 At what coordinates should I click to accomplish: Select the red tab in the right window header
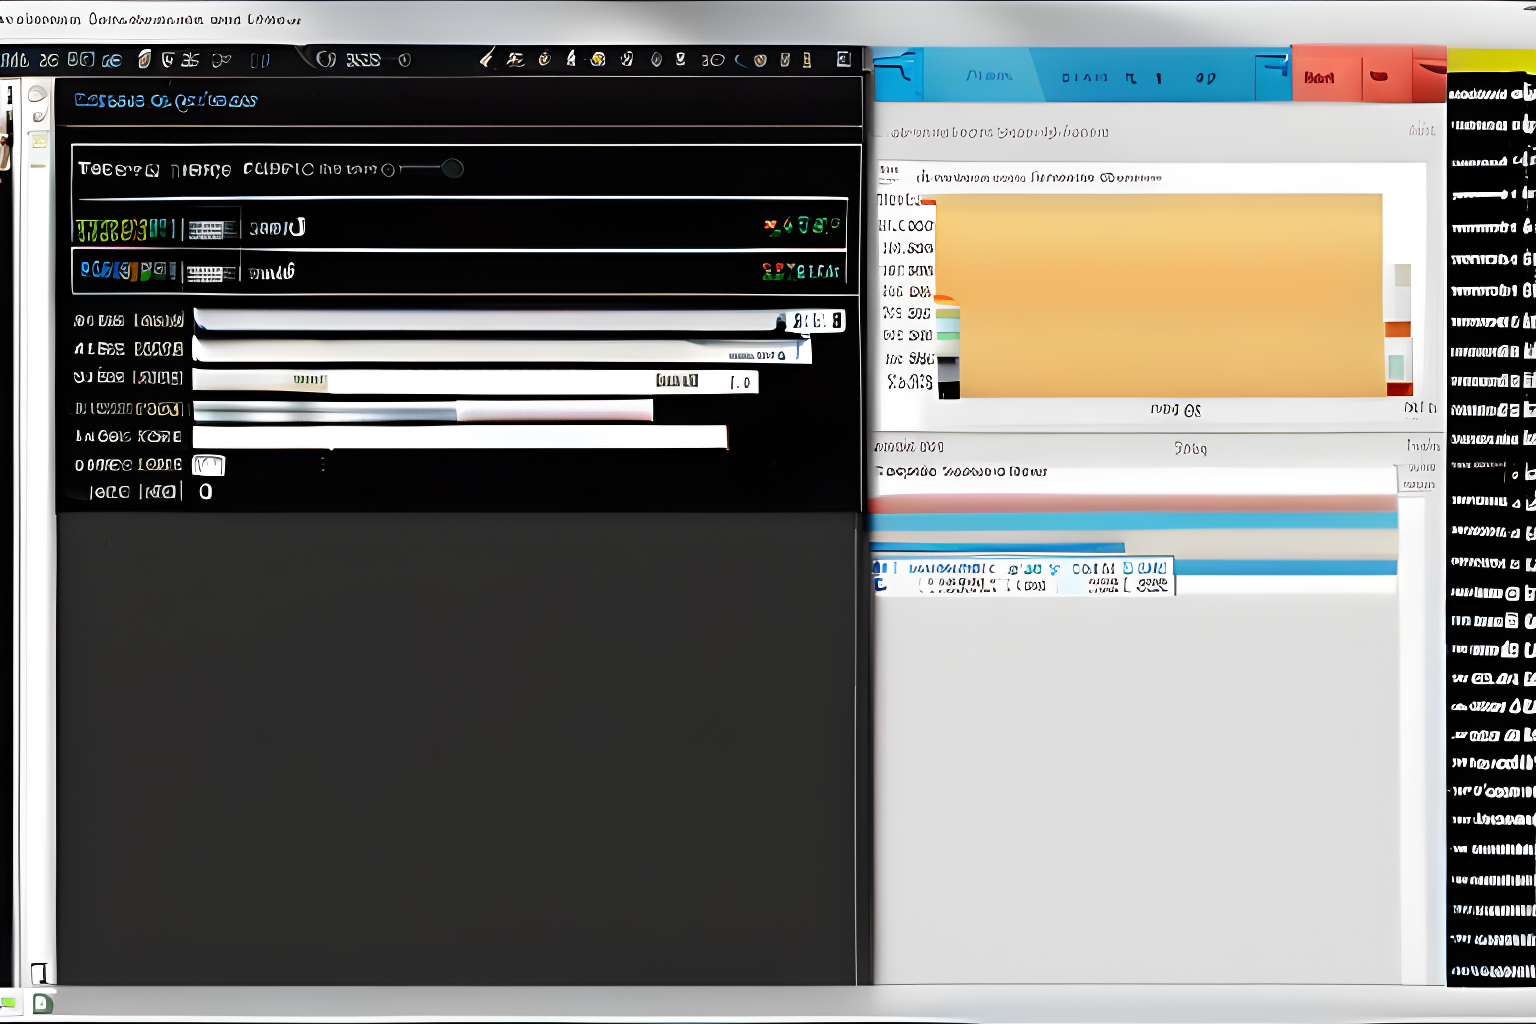(x=1326, y=74)
